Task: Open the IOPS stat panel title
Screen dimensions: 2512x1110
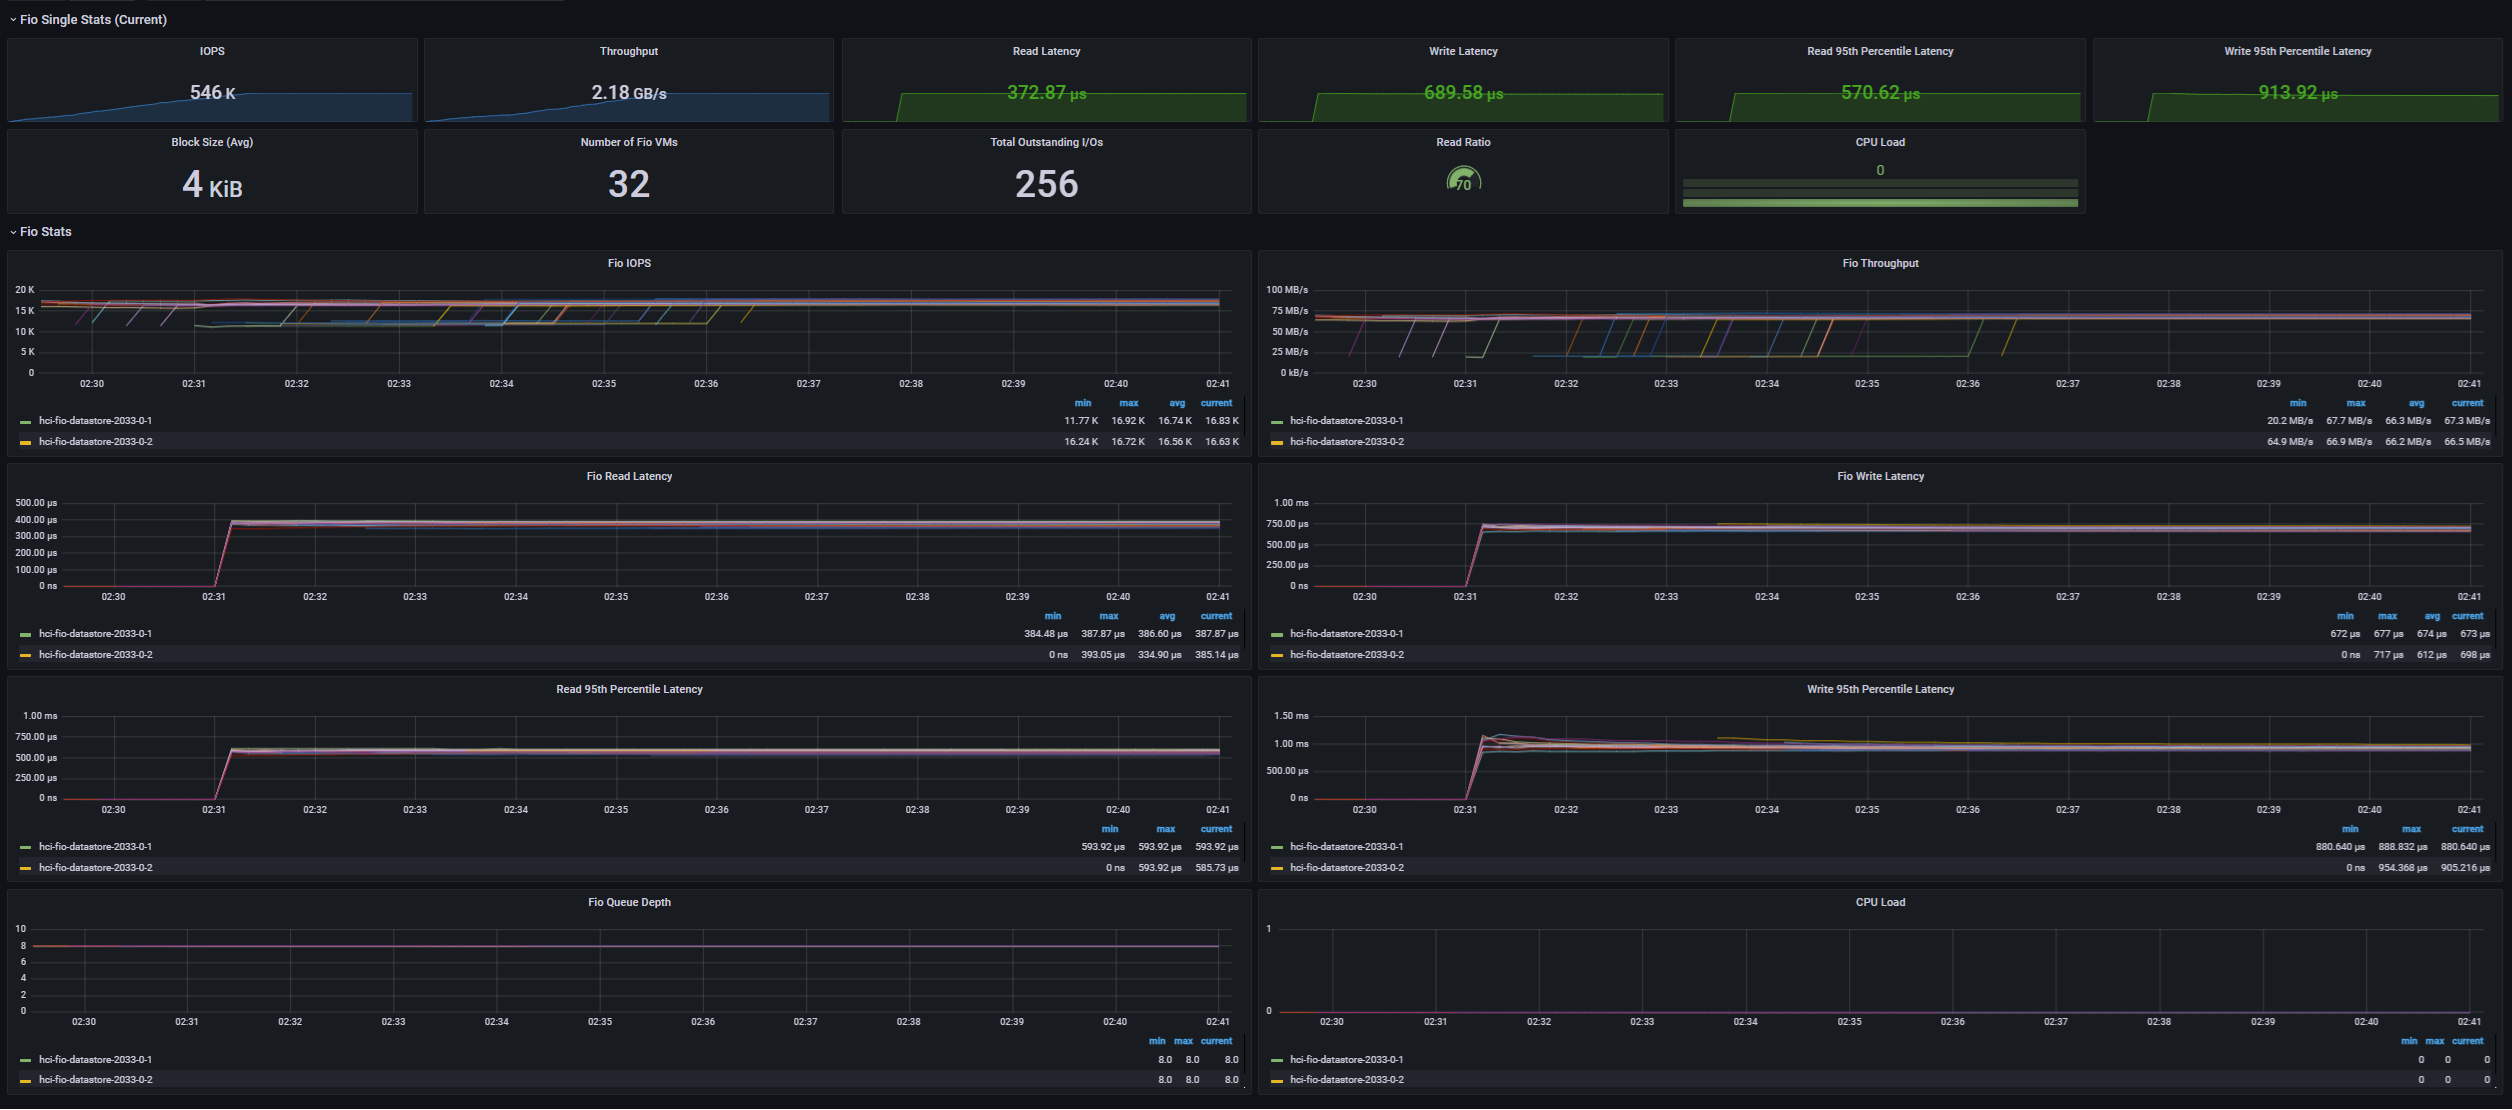Action: (212, 51)
